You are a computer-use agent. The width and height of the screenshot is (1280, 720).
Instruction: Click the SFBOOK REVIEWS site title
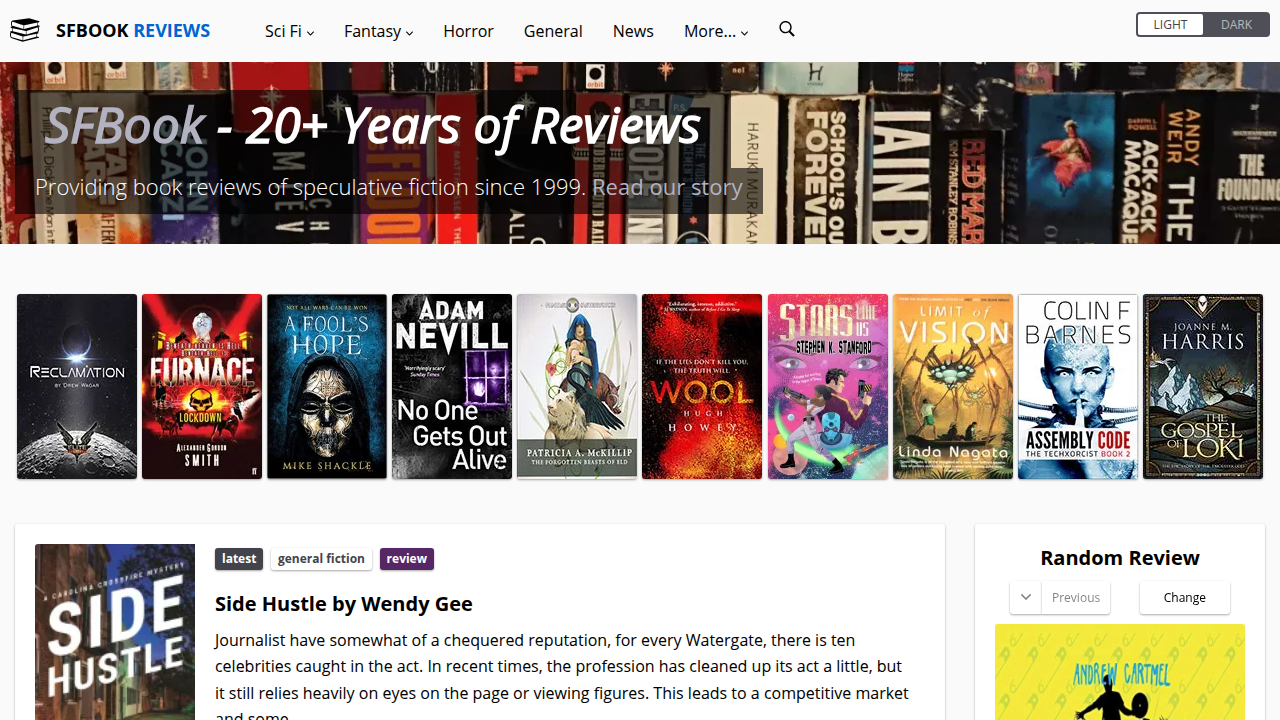133,30
